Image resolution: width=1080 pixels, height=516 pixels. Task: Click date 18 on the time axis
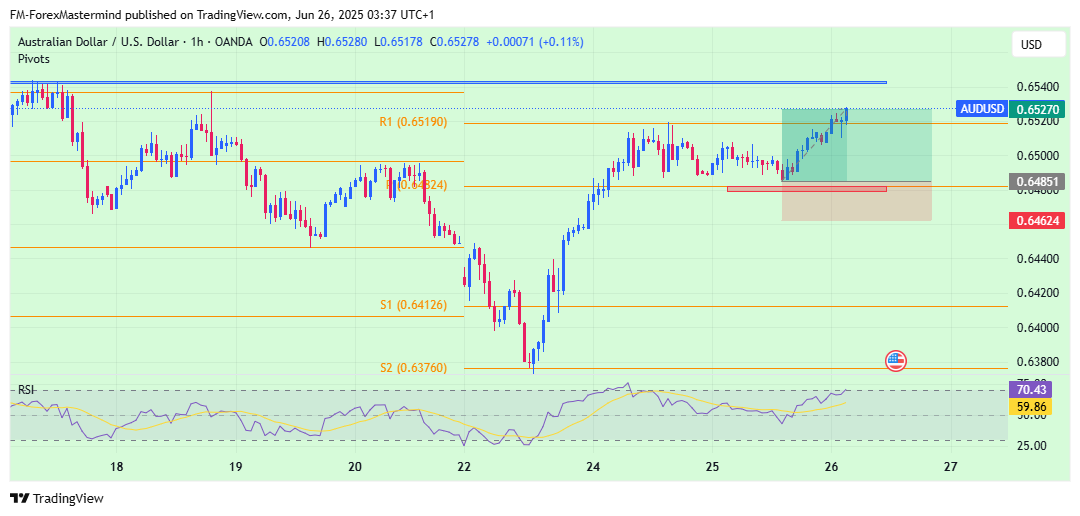tap(116, 466)
